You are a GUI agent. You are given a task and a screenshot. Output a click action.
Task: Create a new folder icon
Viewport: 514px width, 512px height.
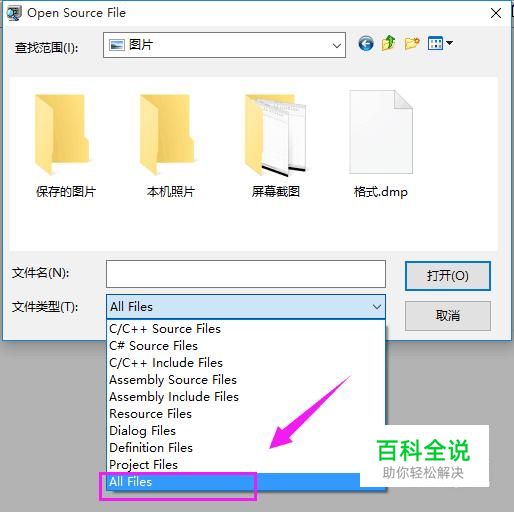412,43
